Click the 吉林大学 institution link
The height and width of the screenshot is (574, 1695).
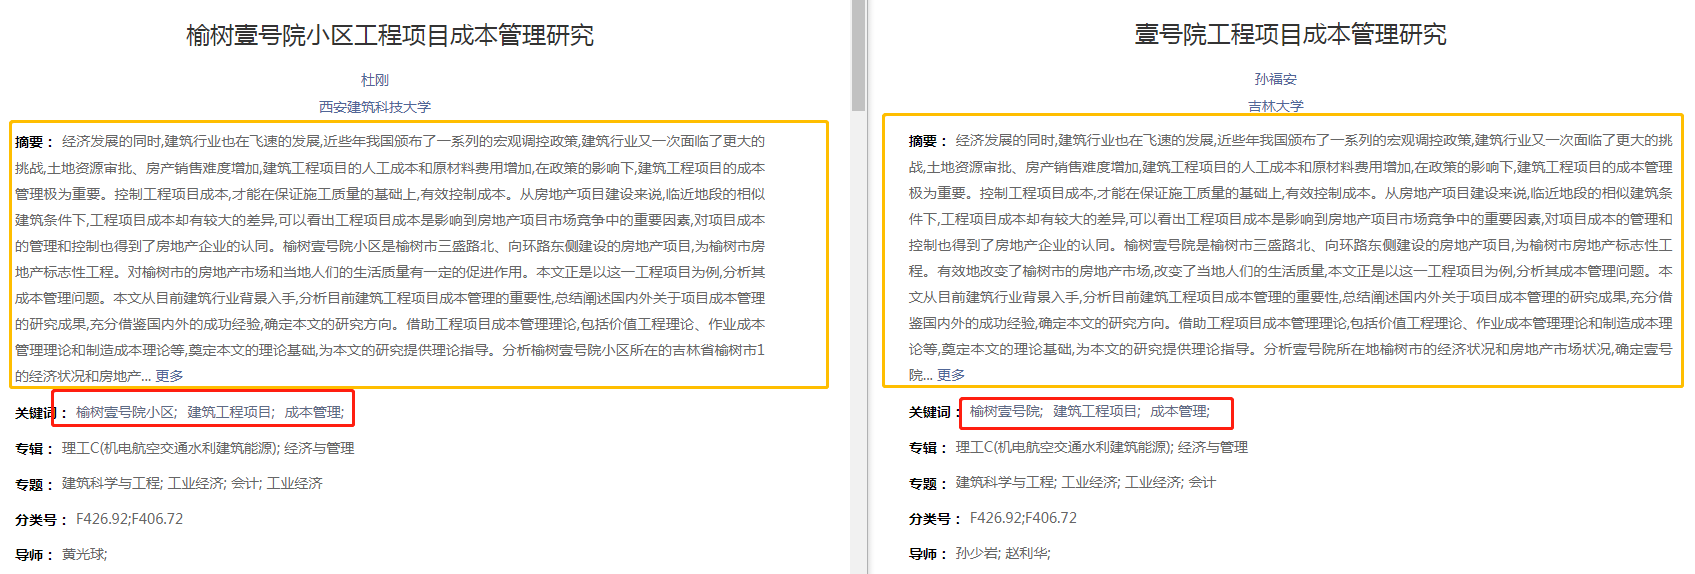(1275, 106)
